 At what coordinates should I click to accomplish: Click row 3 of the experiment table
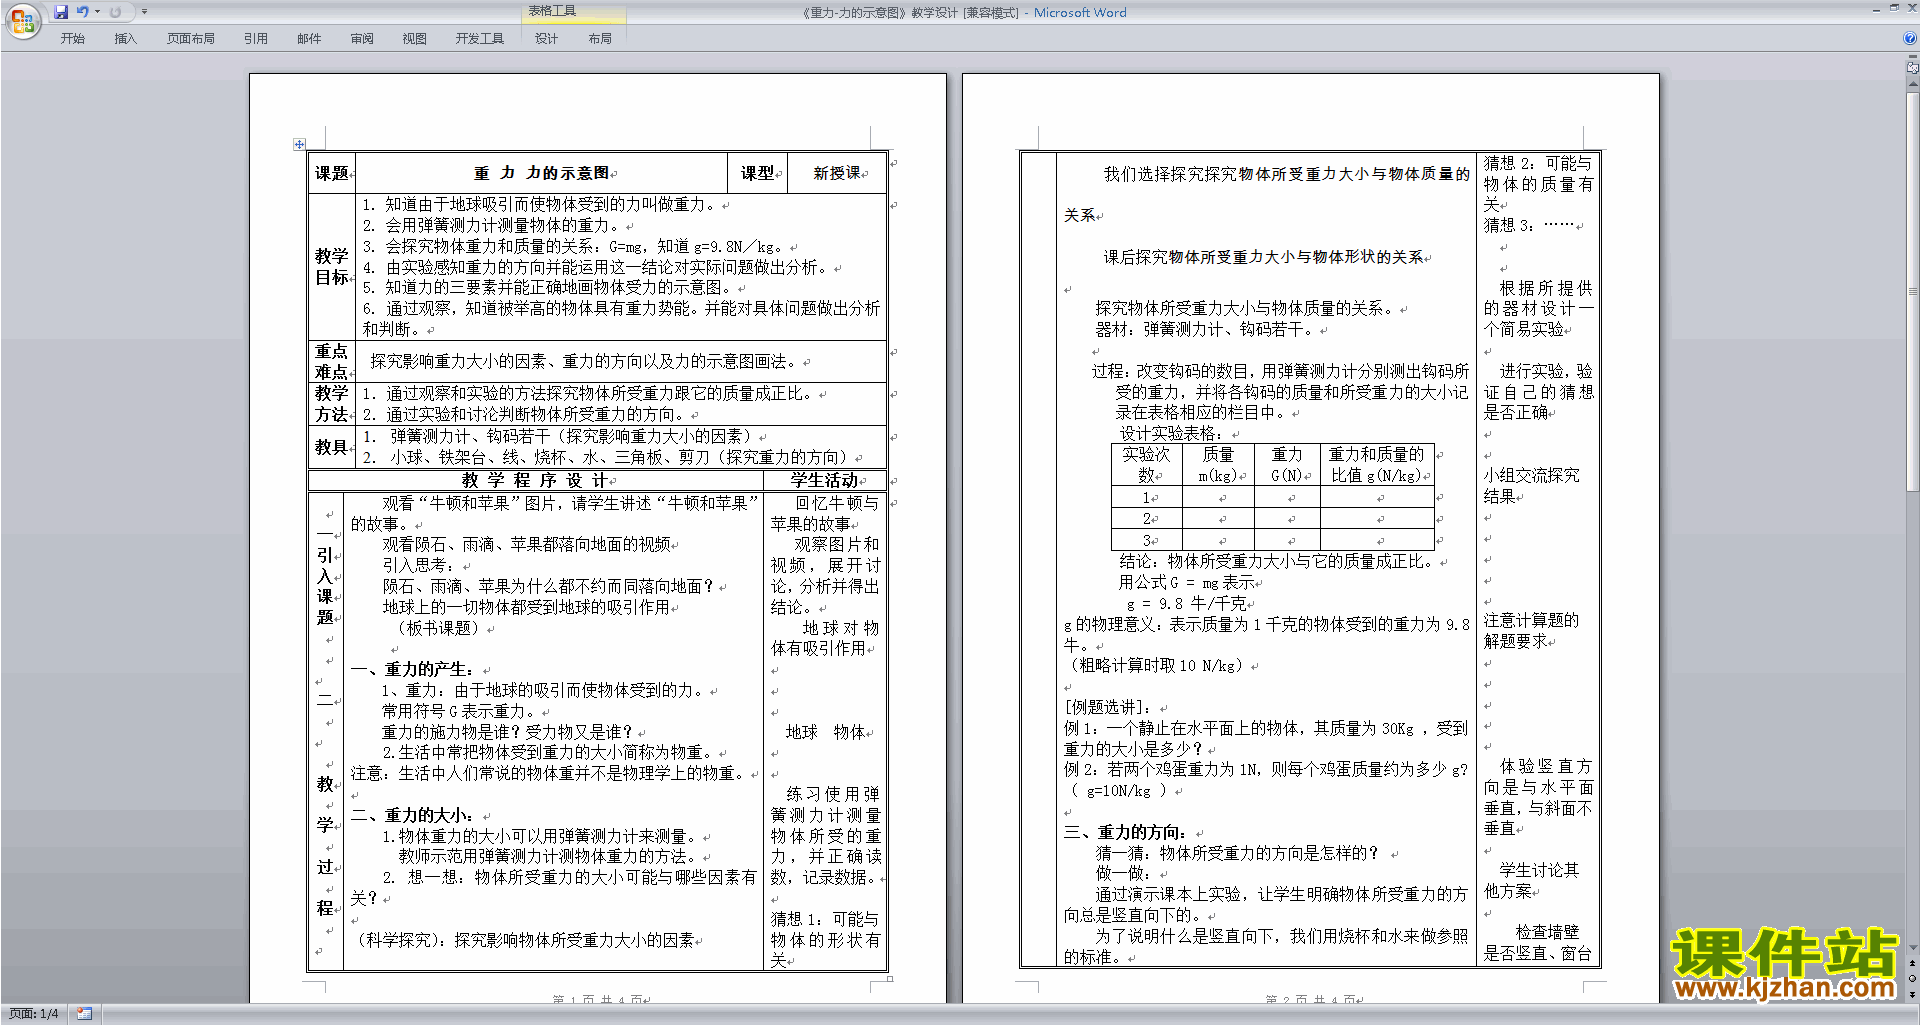tap(1273, 540)
